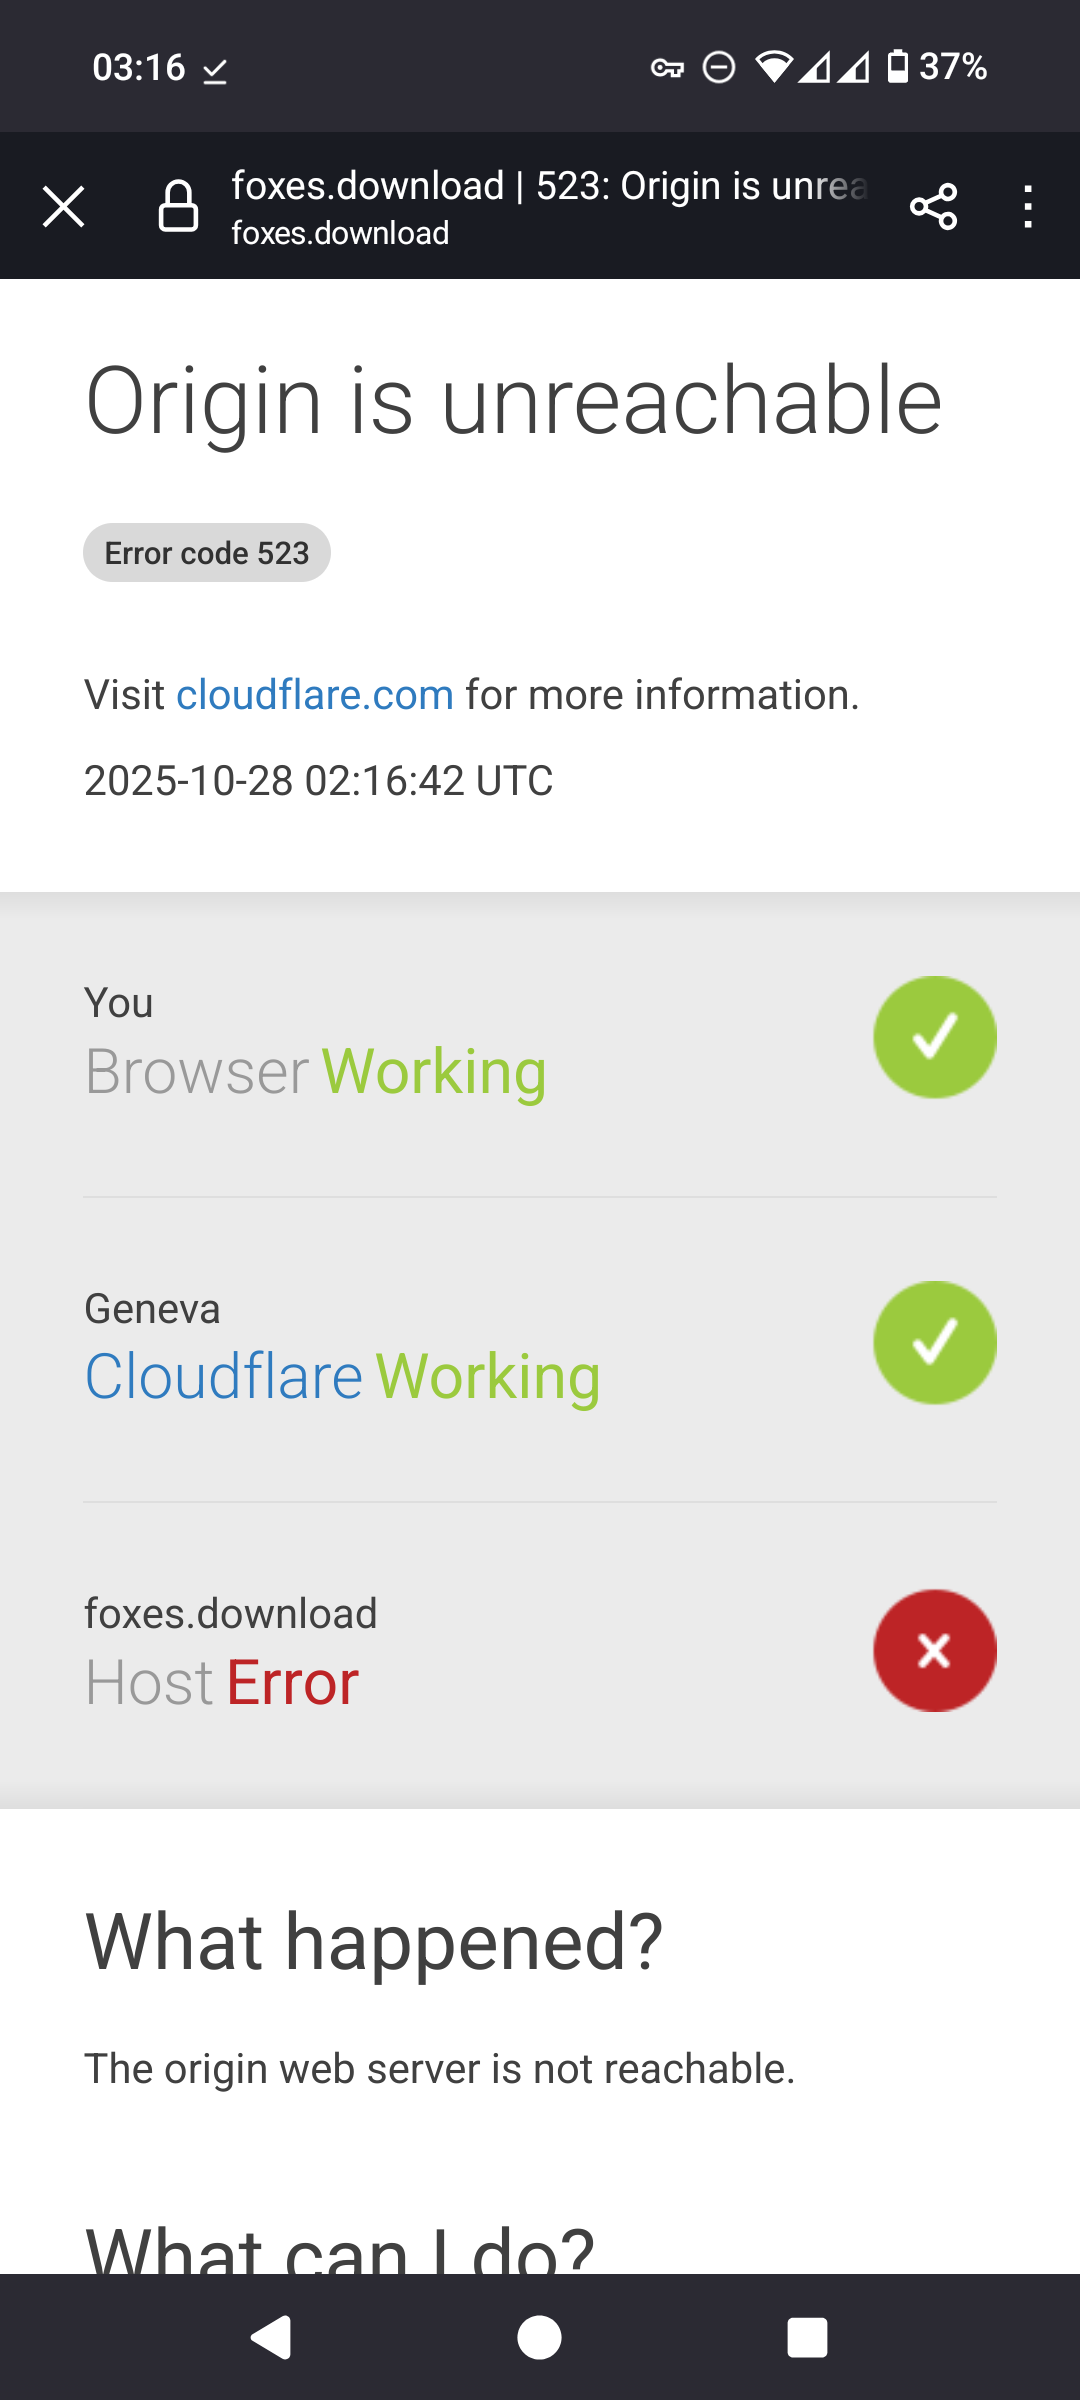Image resolution: width=1080 pixels, height=2400 pixels.
Task: Tap the red X Host Error icon
Action: [935, 1650]
